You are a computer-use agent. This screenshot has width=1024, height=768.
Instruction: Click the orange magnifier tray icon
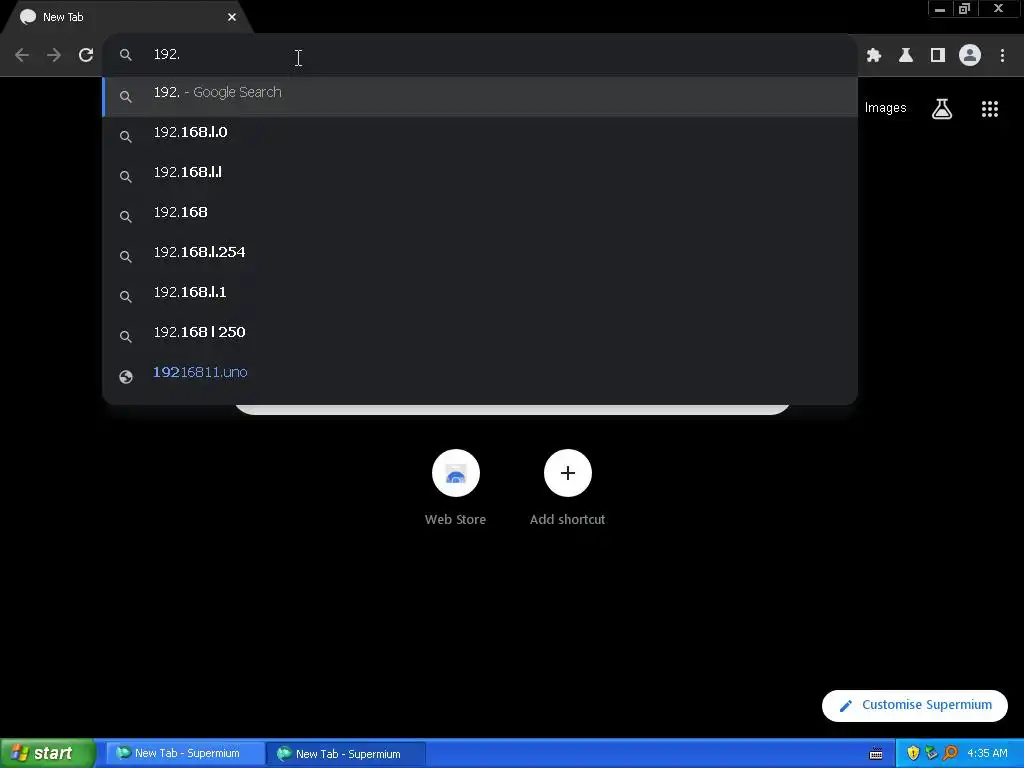tap(950, 754)
